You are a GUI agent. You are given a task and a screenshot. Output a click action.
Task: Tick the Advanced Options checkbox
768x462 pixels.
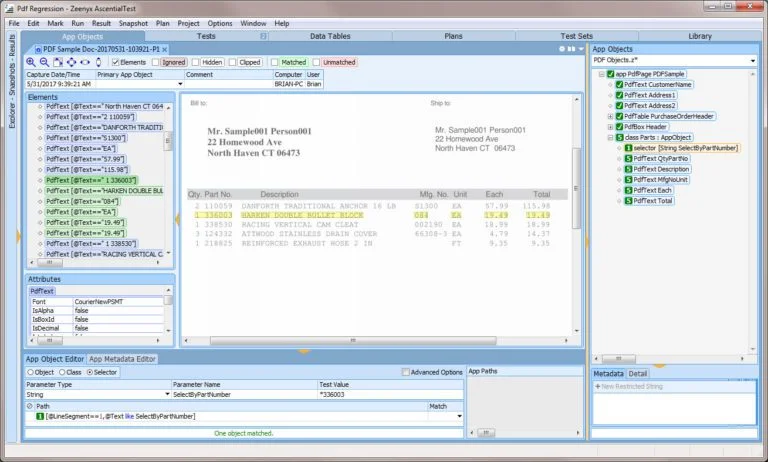click(x=406, y=372)
